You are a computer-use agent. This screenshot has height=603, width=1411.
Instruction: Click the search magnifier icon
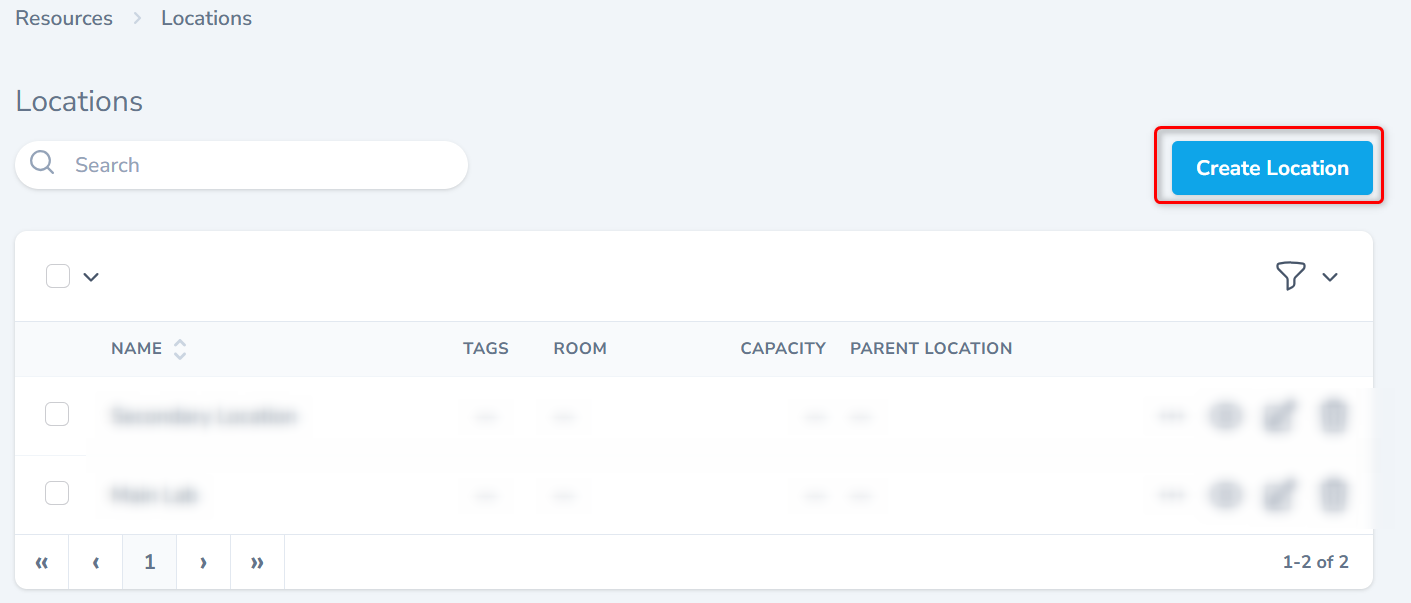pos(42,164)
